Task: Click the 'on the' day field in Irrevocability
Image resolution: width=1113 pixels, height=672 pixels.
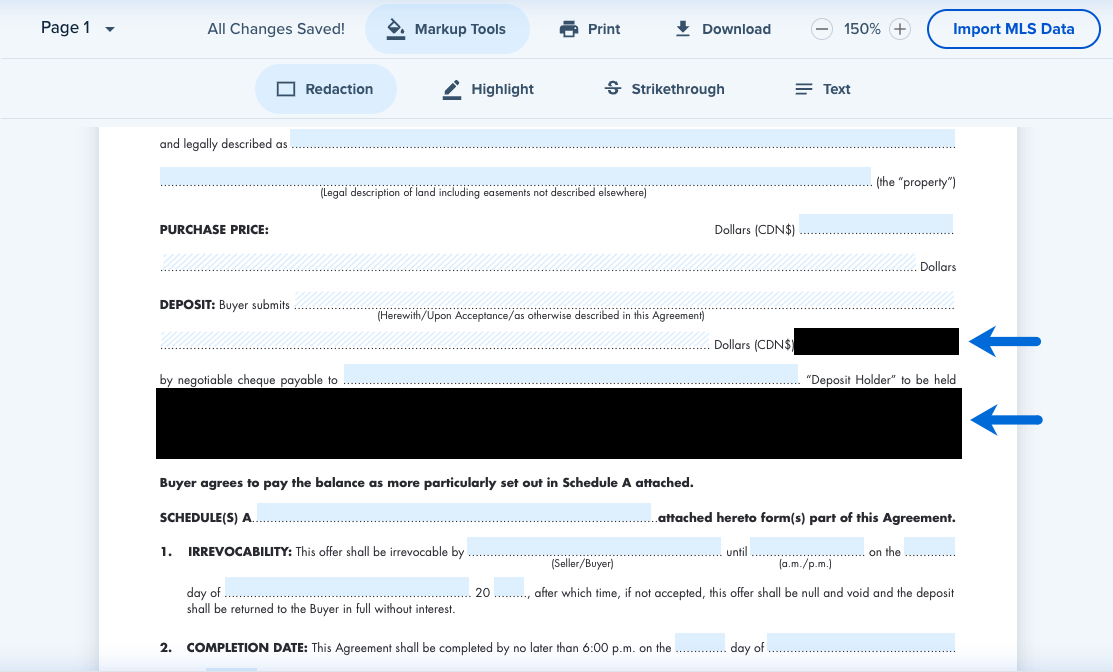Action: click(x=929, y=547)
